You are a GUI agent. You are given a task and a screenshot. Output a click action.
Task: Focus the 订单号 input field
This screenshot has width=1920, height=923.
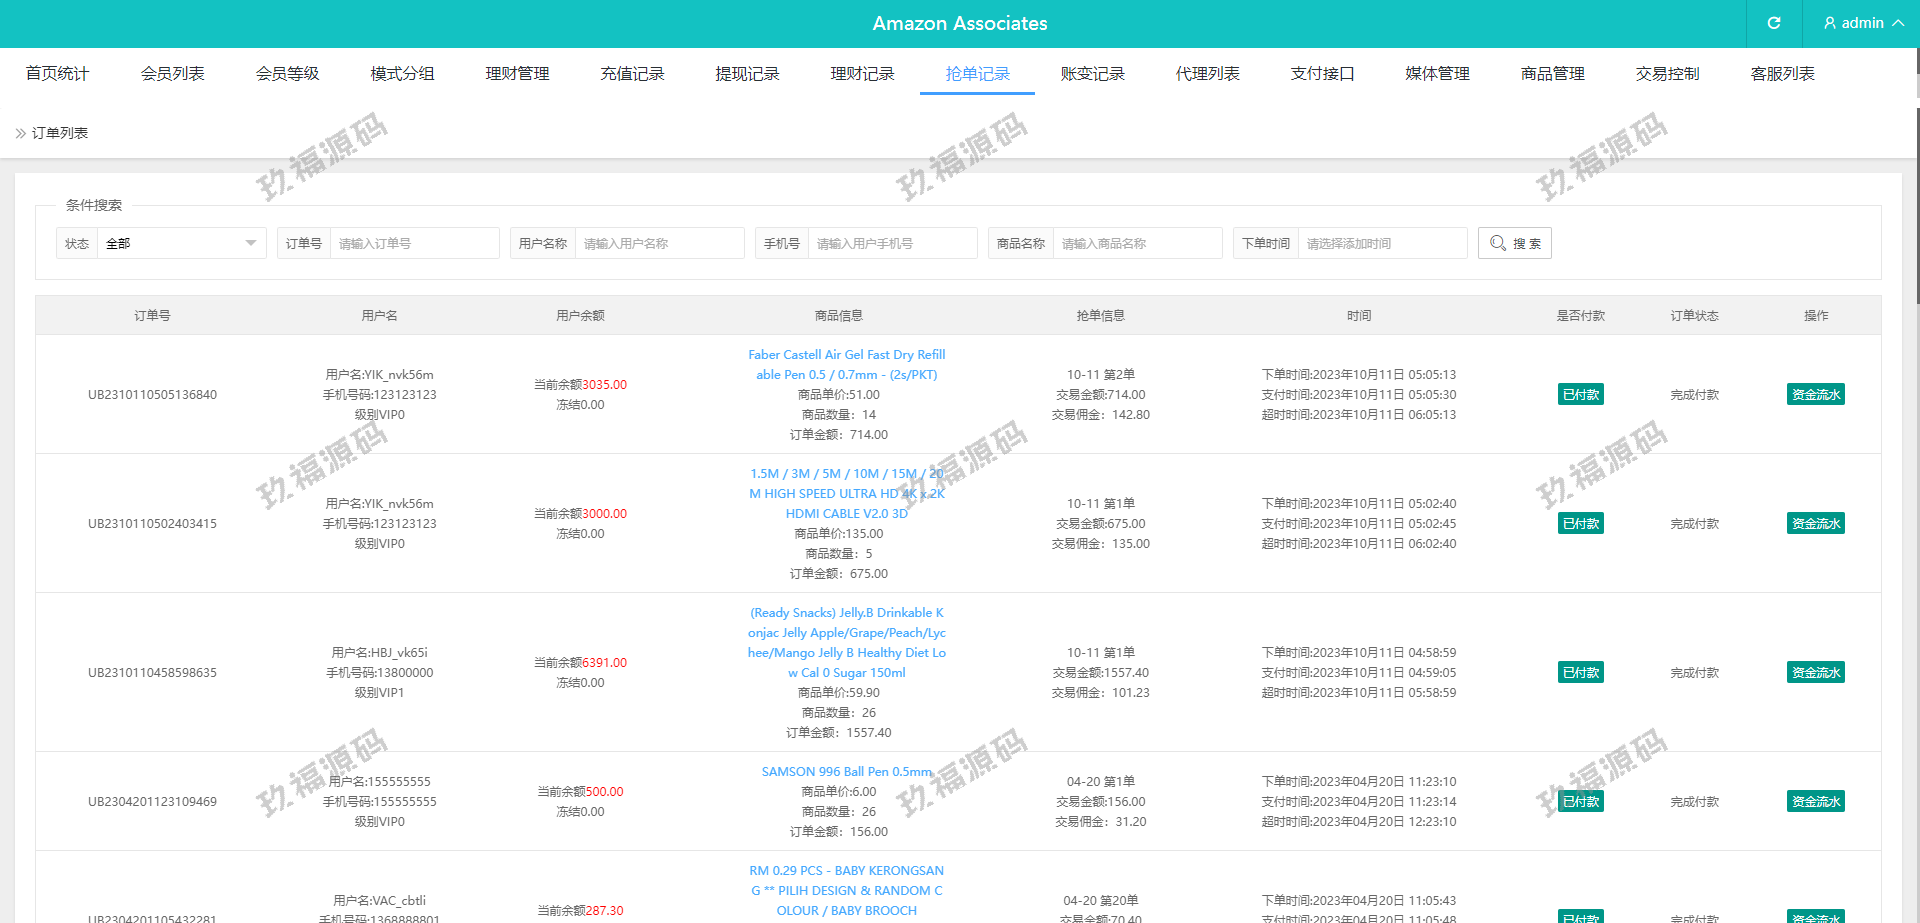(x=413, y=243)
